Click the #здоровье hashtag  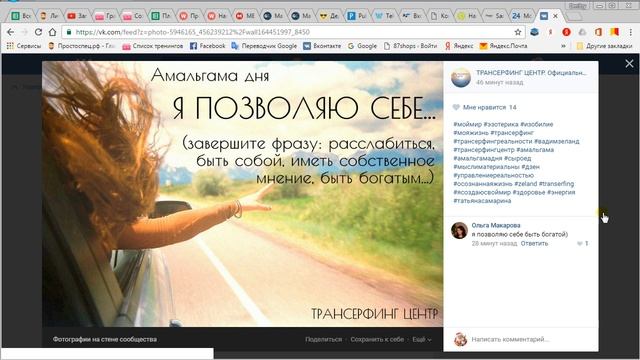tap(529, 192)
